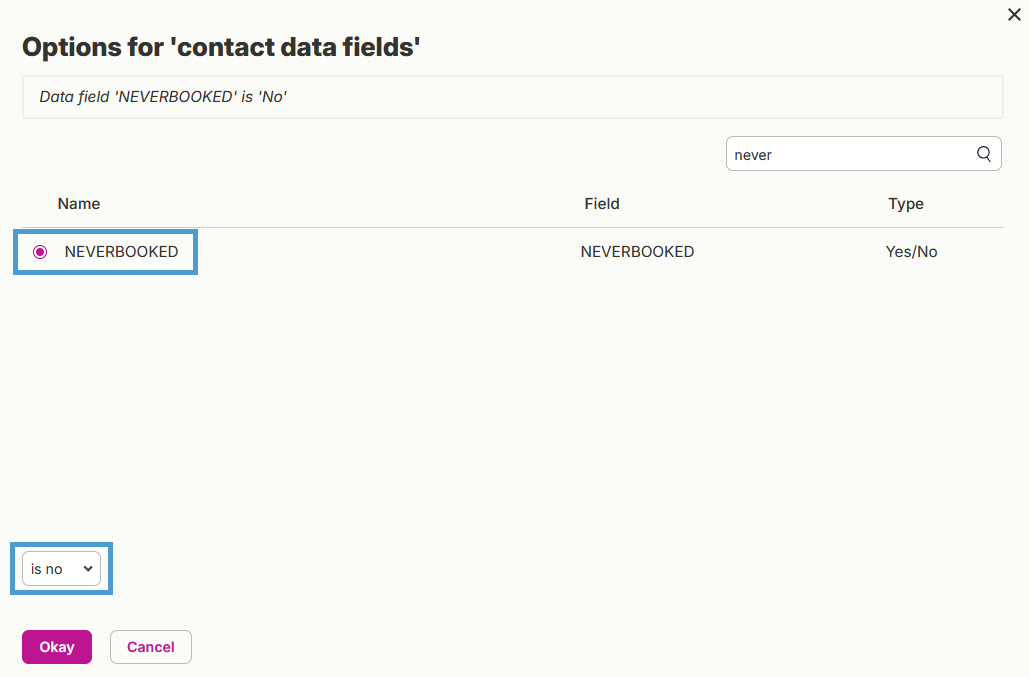
Task: Click the word 'No' in summary text
Action: (x=272, y=97)
